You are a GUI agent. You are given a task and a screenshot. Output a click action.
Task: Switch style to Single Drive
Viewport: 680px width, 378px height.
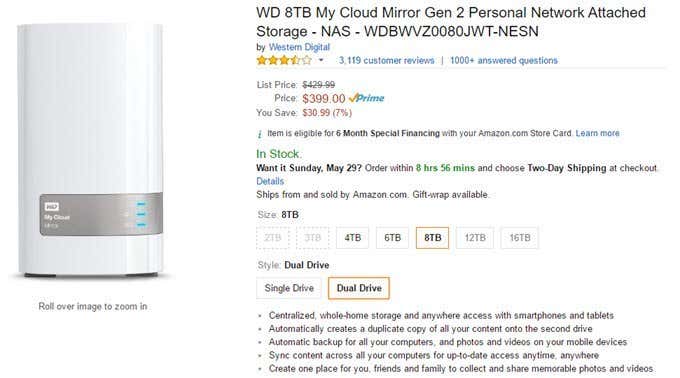point(289,288)
